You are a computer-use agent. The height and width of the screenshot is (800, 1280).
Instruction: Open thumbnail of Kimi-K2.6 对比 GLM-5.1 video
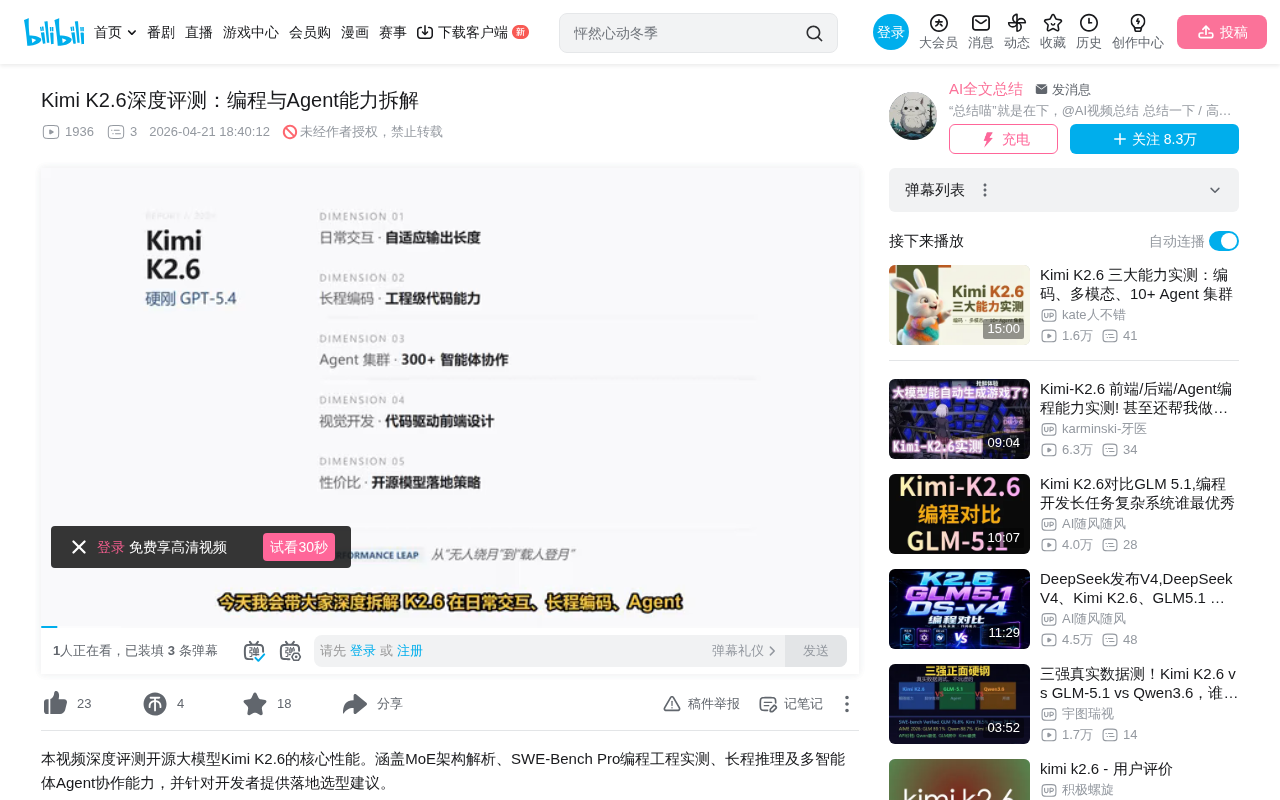point(959,514)
